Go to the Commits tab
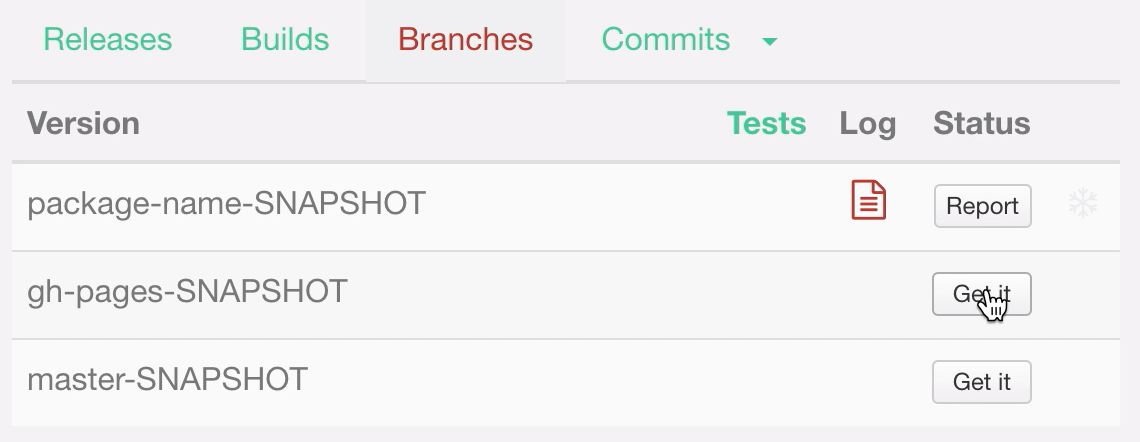1140x442 pixels. point(666,40)
